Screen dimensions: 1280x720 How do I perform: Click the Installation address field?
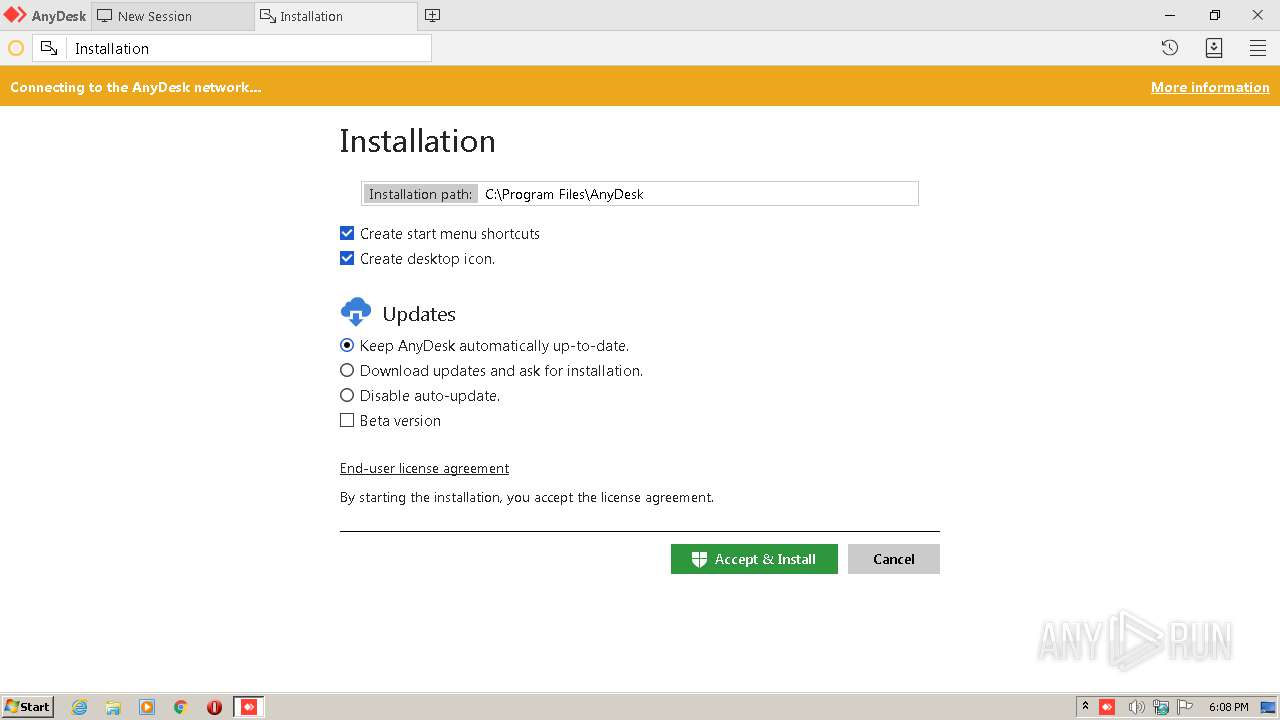tap(249, 48)
